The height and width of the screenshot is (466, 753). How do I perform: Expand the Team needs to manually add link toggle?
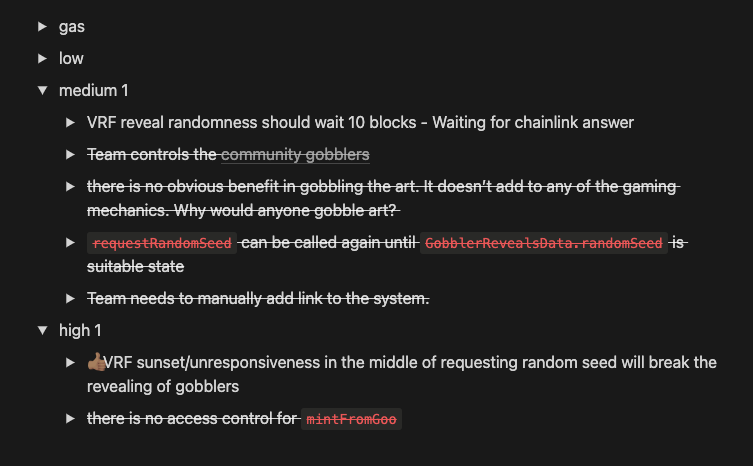point(70,298)
